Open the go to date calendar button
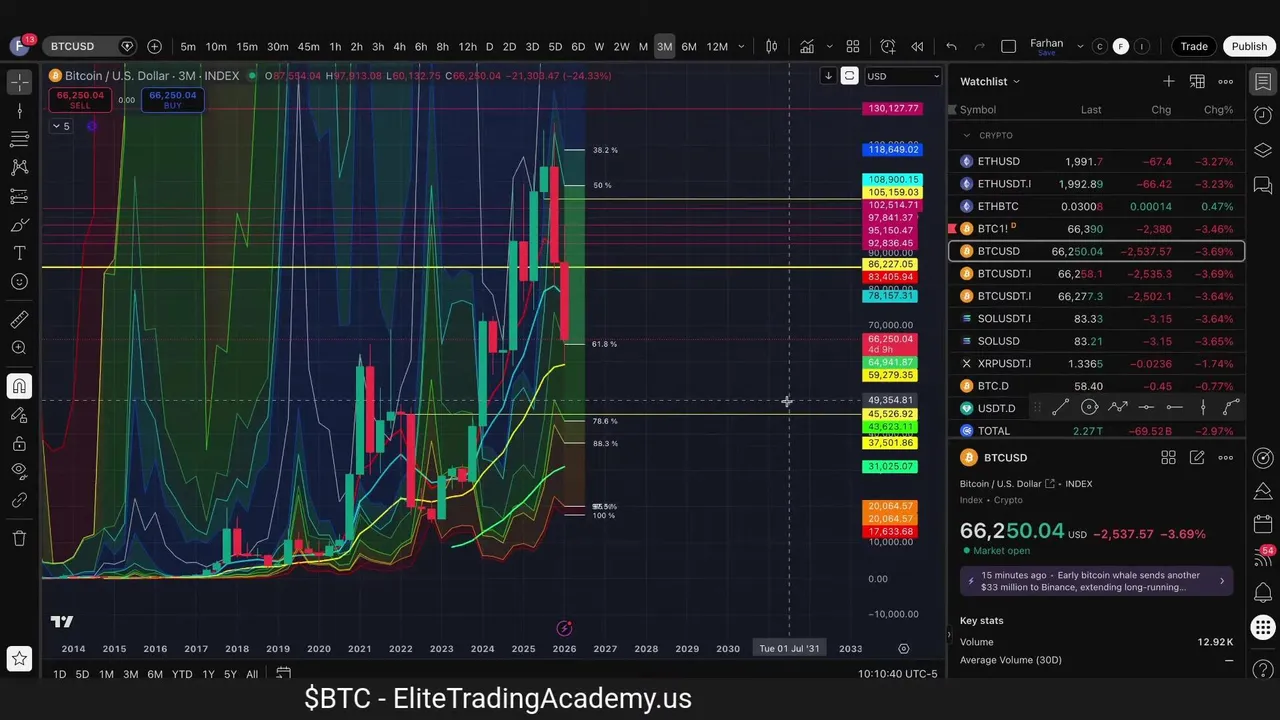This screenshot has width=1280, height=720. [283, 674]
